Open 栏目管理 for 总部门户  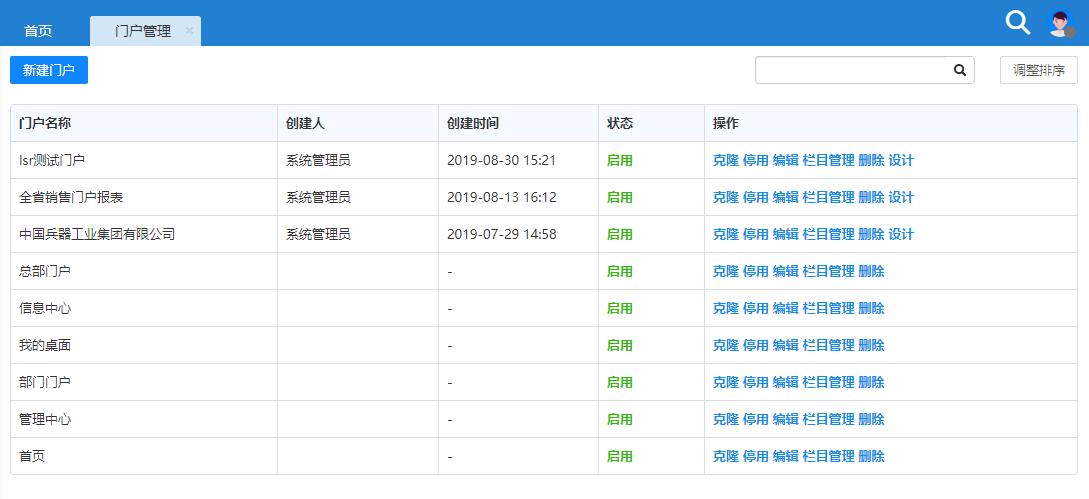(x=828, y=271)
